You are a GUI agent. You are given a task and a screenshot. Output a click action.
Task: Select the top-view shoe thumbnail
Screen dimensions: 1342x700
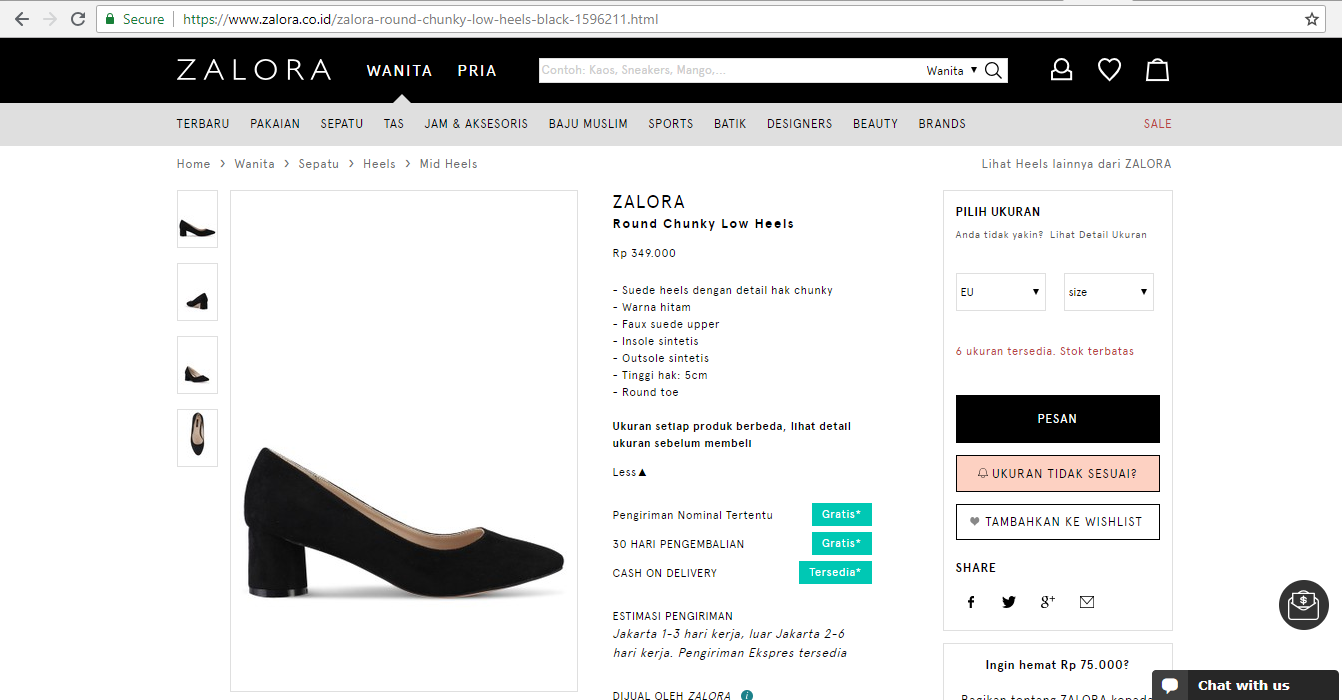tap(197, 437)
